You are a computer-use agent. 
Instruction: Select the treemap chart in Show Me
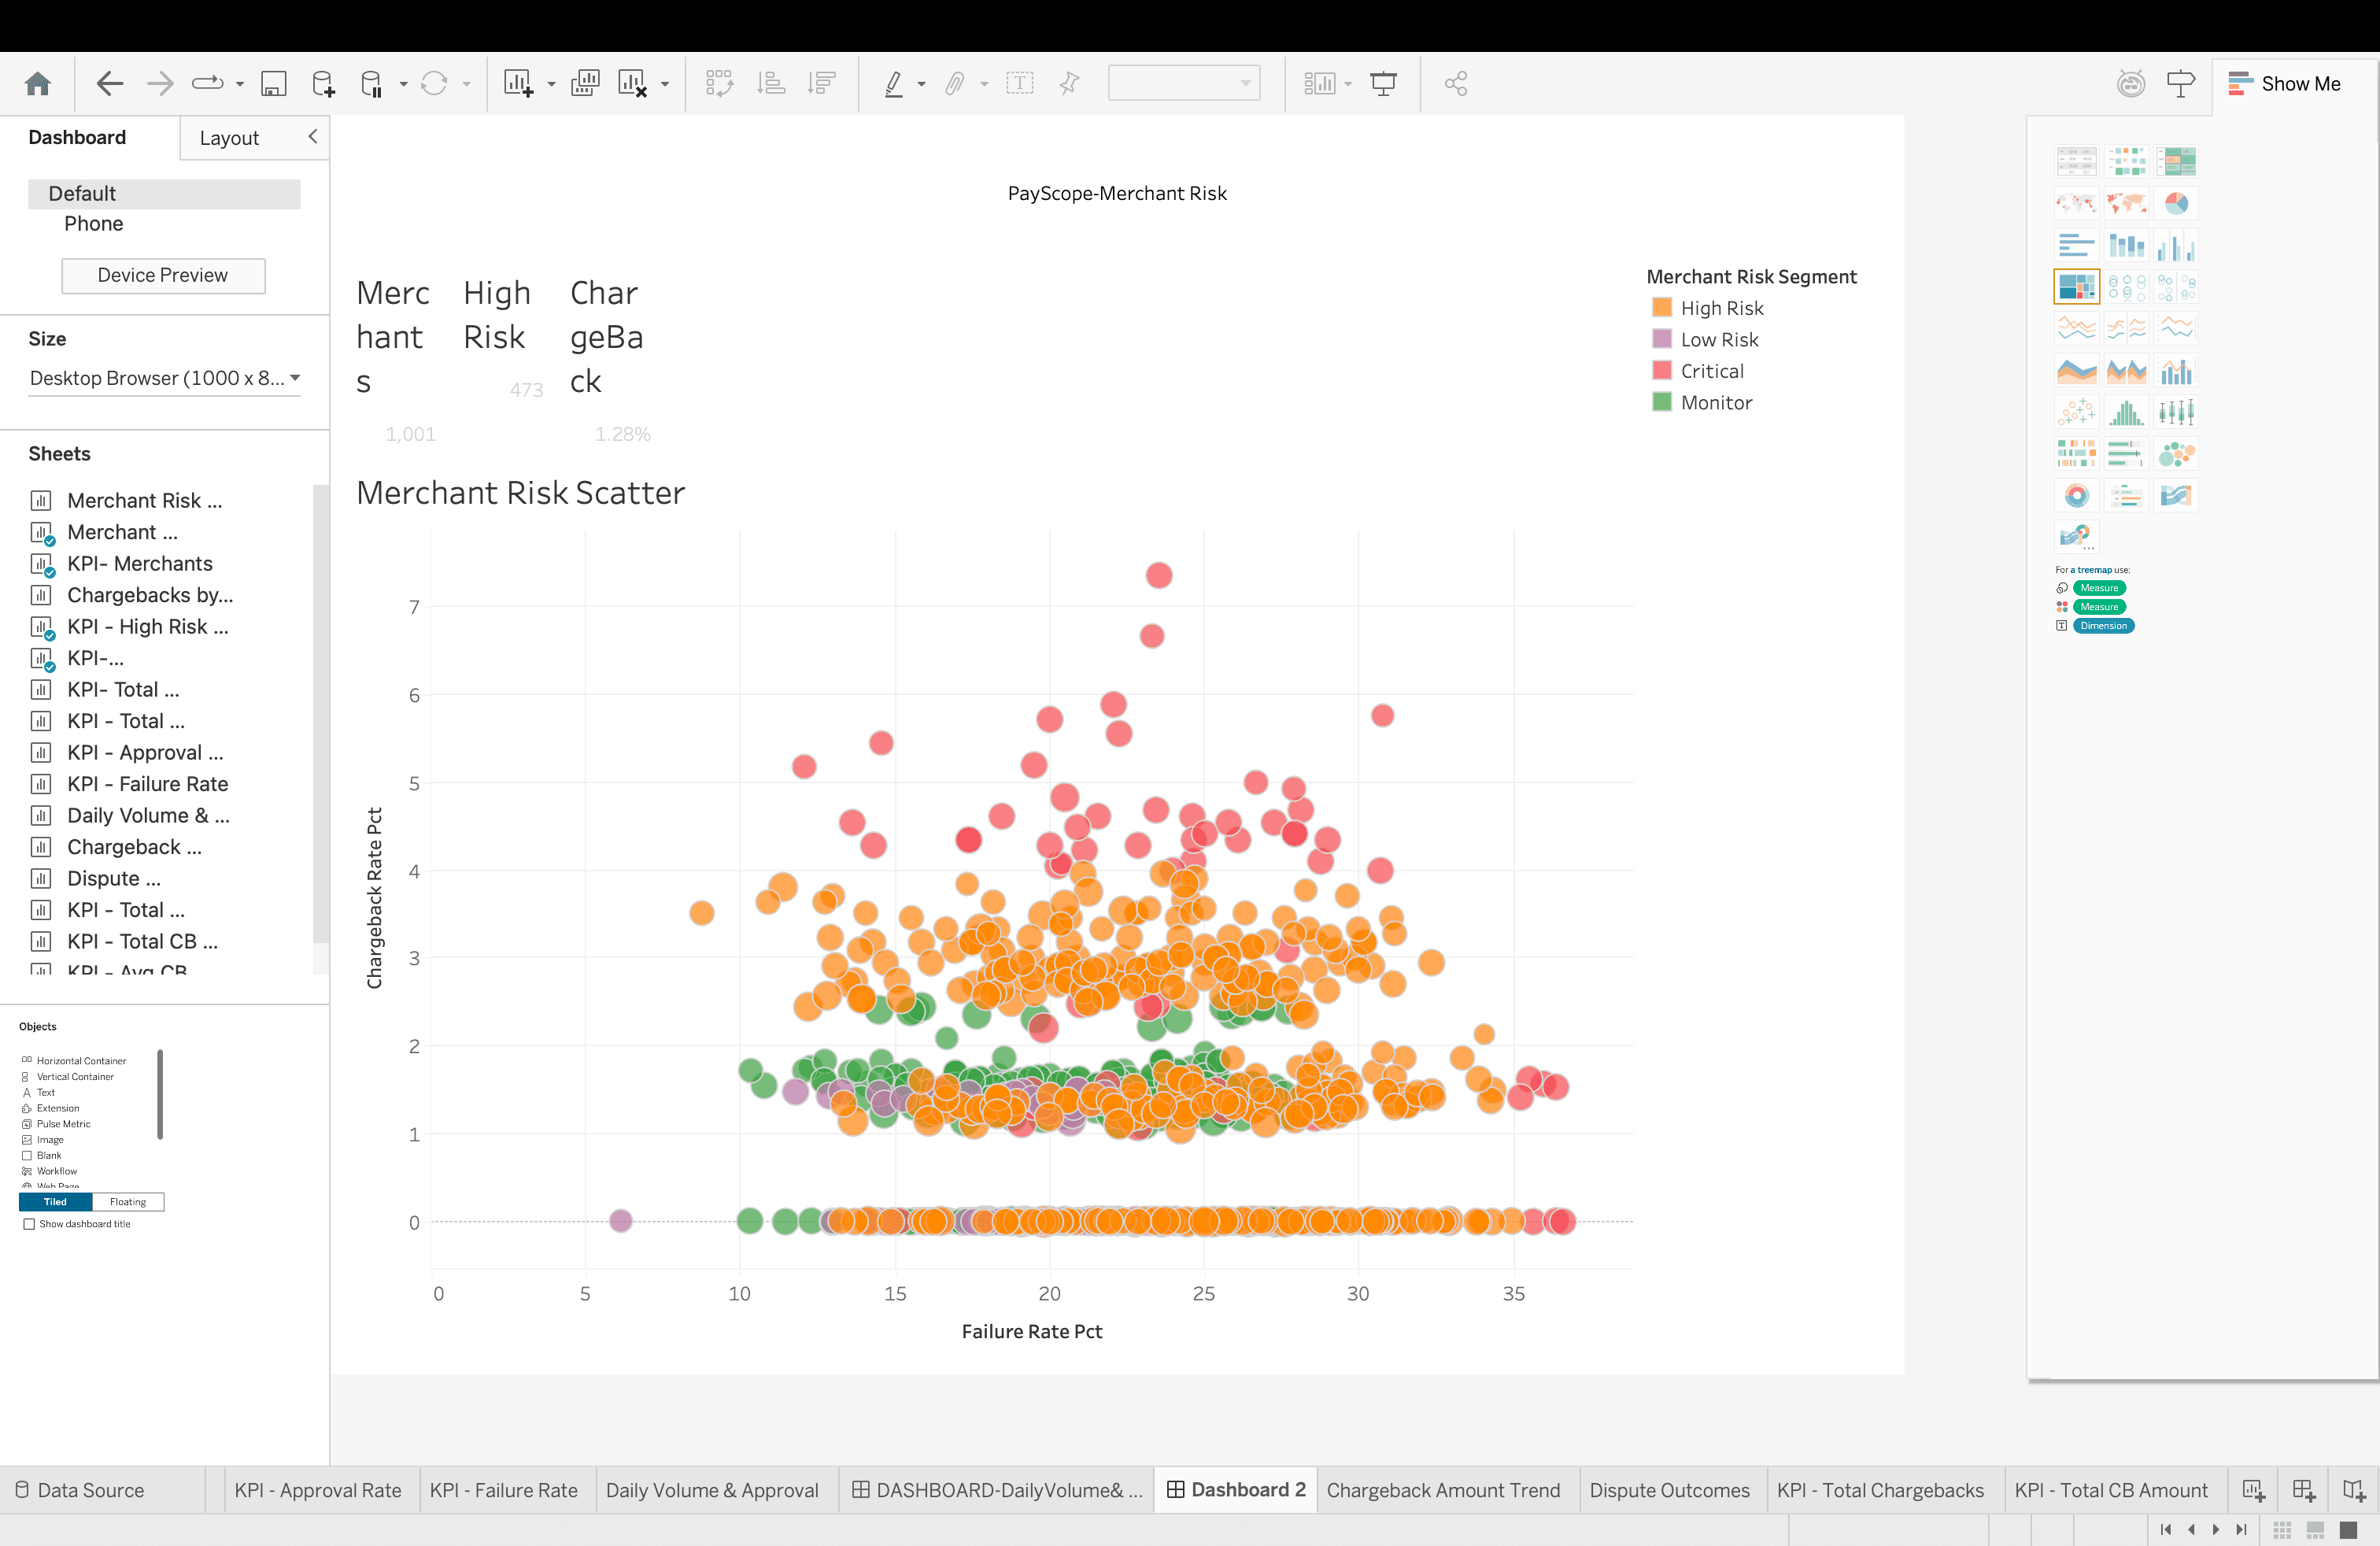(x=2076, y=287)
